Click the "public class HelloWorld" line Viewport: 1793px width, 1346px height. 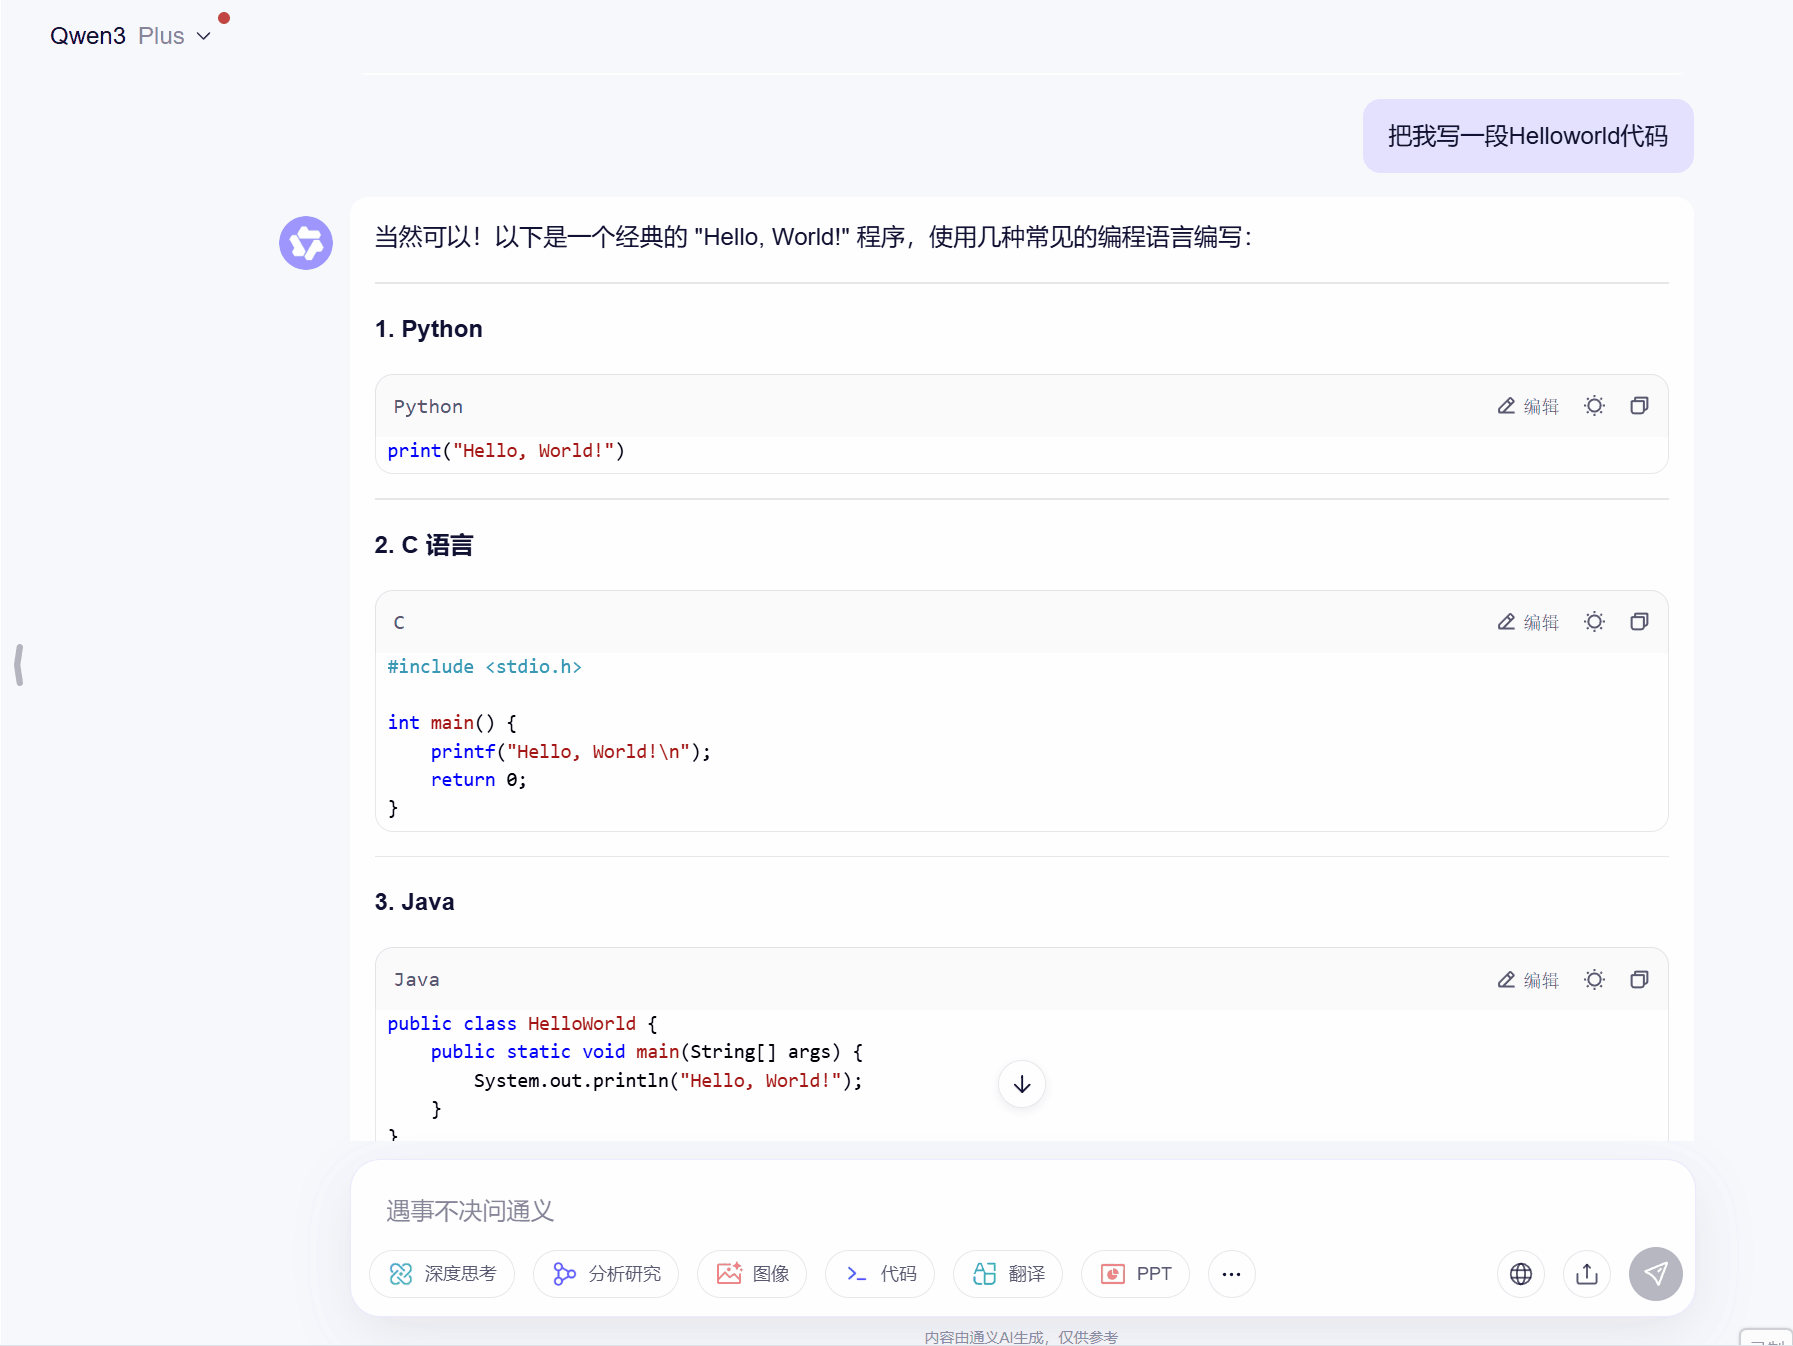pos(523,1024)
